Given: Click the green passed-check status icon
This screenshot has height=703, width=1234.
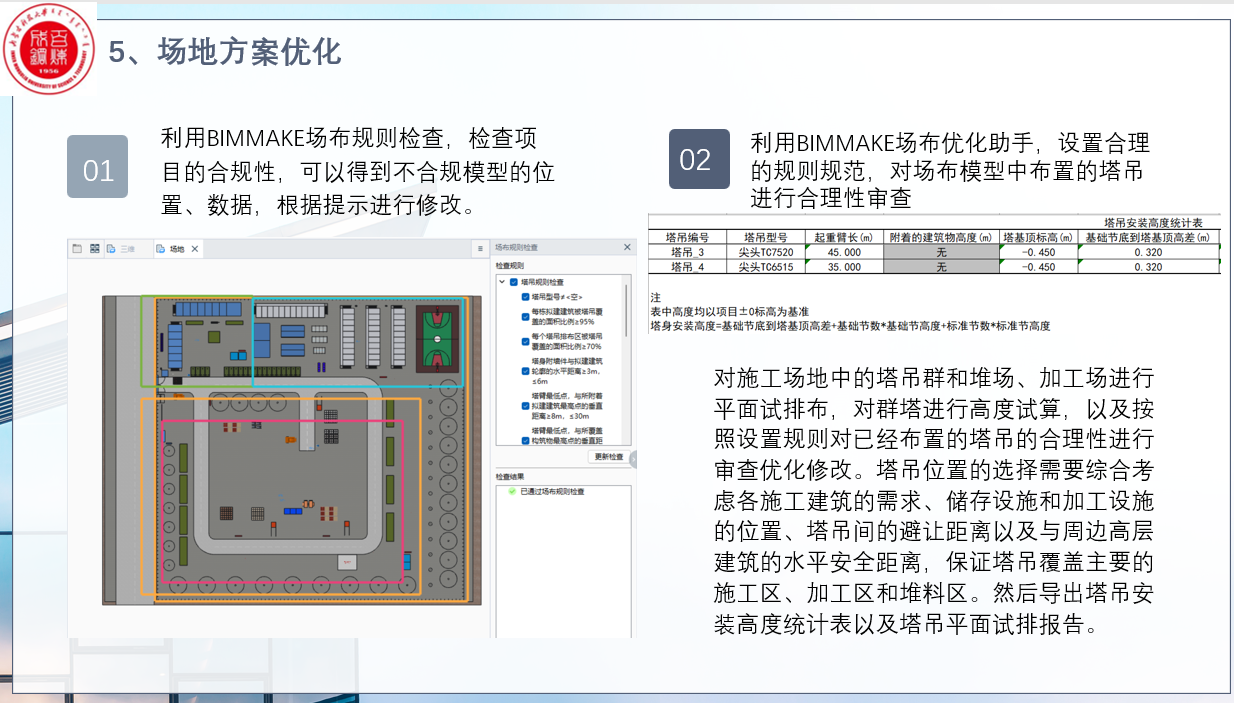Looking at the screenshot, I should [512, 492].
